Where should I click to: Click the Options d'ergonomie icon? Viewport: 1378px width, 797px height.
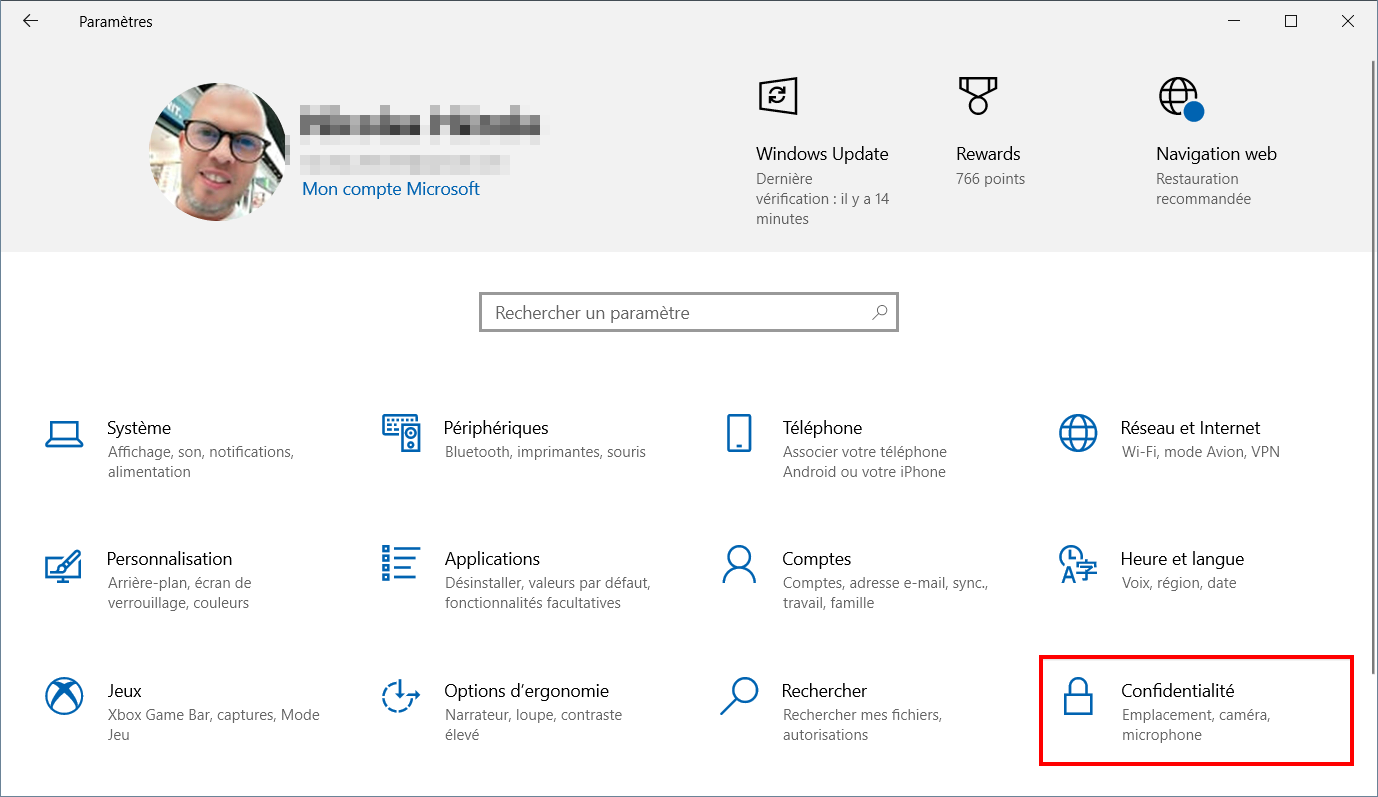pos(400,695)
